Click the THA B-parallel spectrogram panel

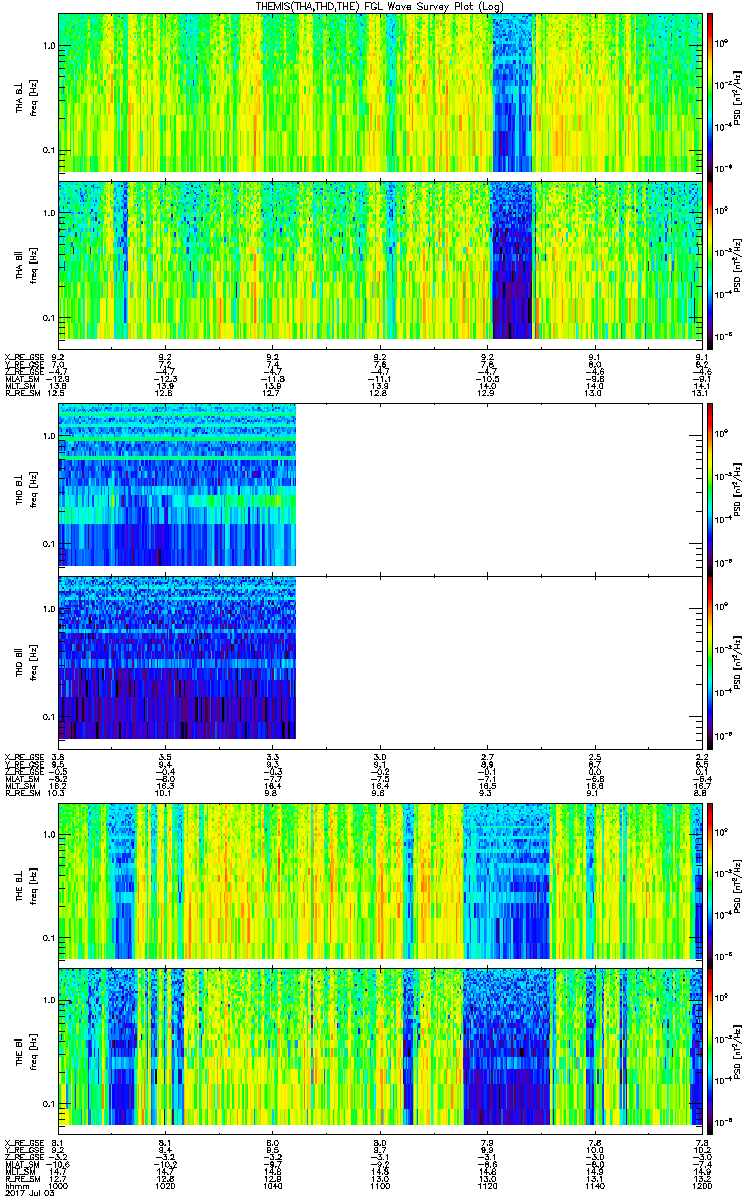pos(380,259)
